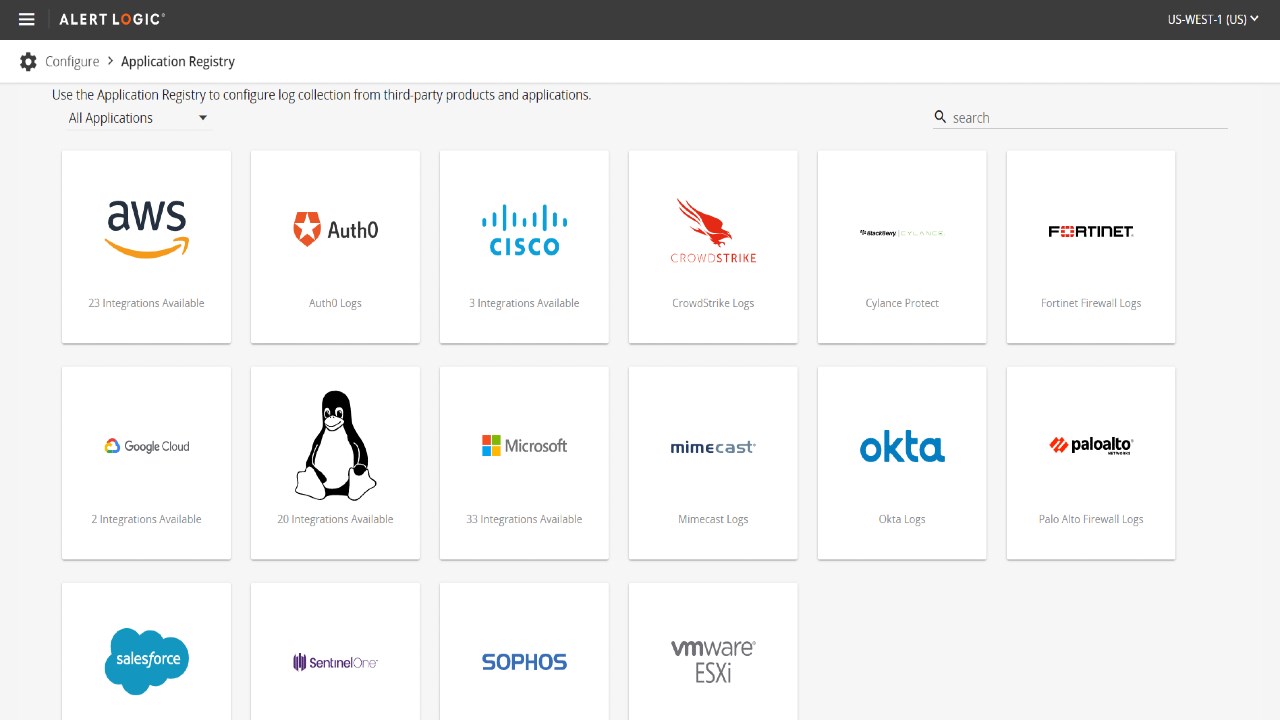
Task: Click the Salesforce cloud logo
Action: (147, 661)
